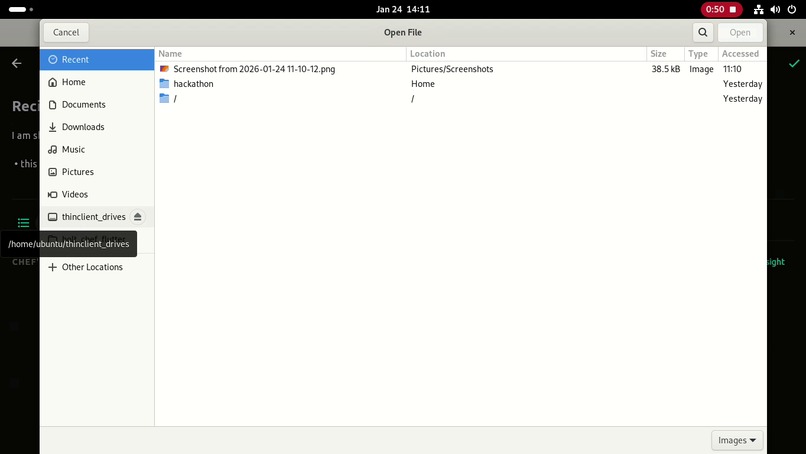Click the root folder icon in file list
Screen dimensions: 806x454
click(164, 99)
